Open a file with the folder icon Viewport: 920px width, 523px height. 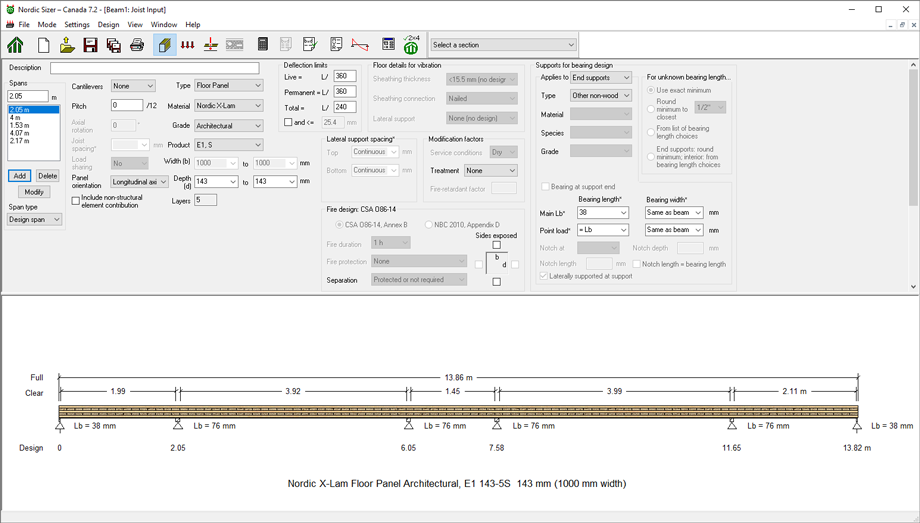click(x=67, y=45)
